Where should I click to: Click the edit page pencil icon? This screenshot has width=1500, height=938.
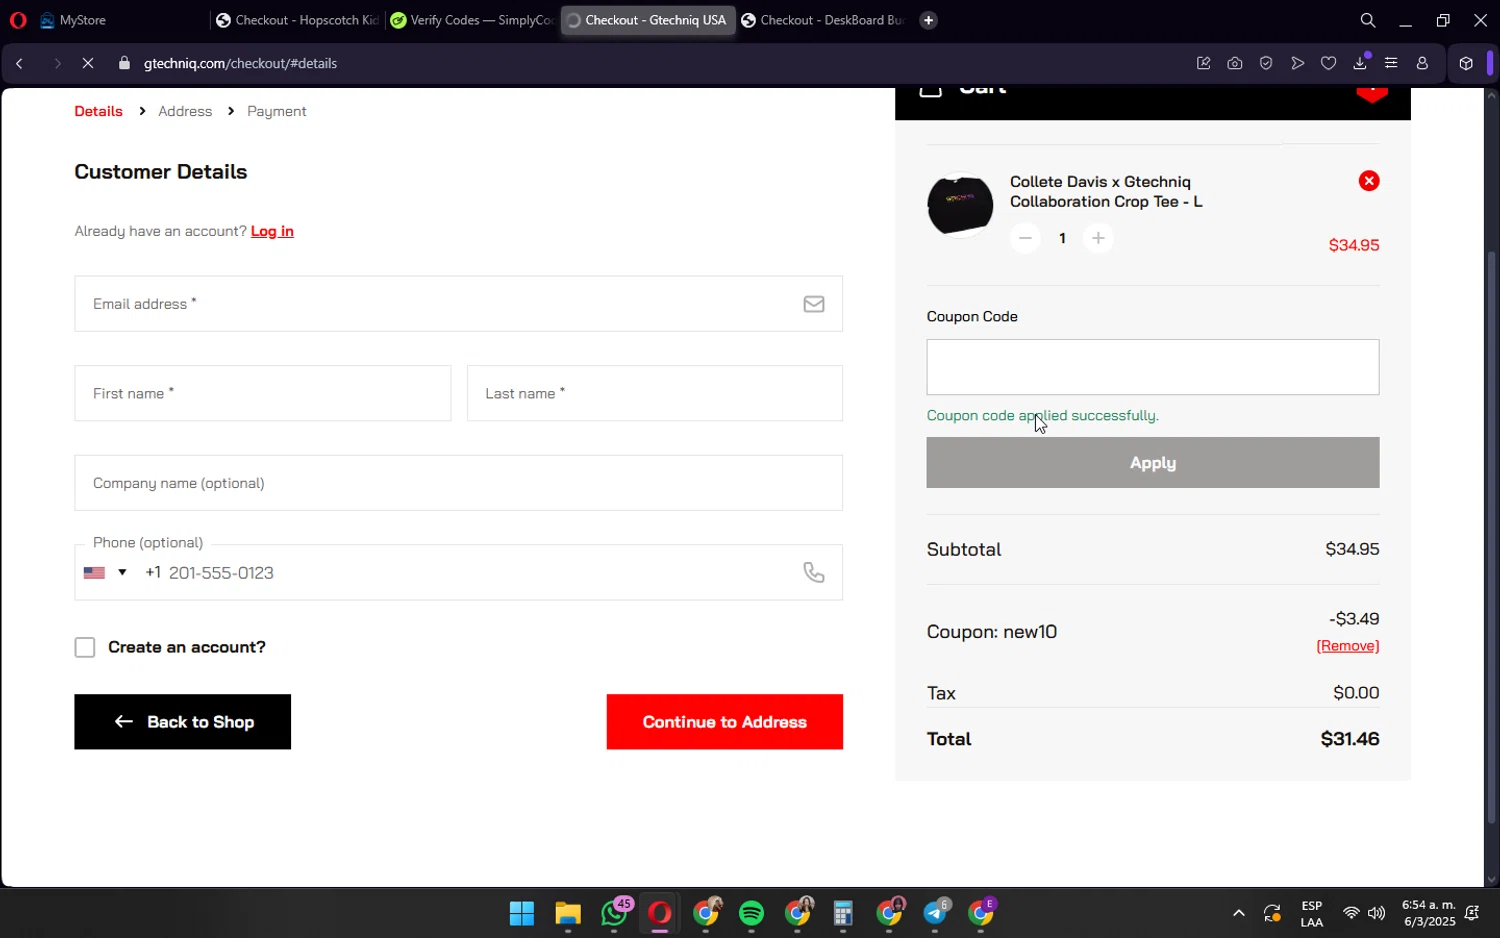[1203, 63]
